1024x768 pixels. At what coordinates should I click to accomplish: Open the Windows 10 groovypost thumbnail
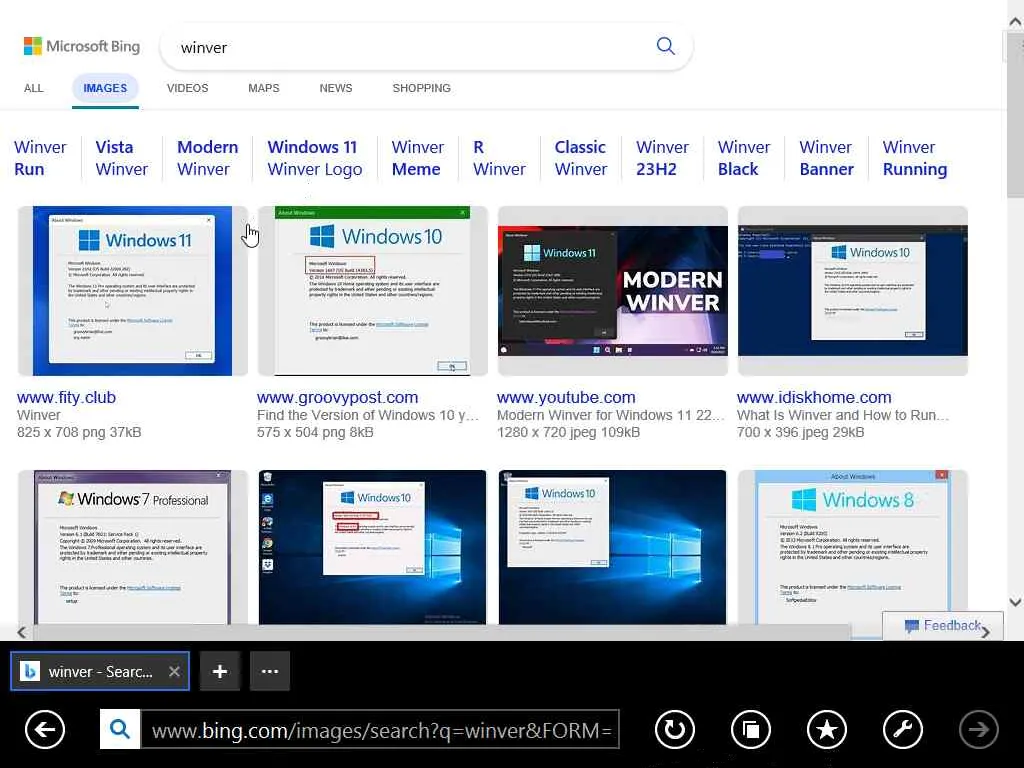(372, 291)
